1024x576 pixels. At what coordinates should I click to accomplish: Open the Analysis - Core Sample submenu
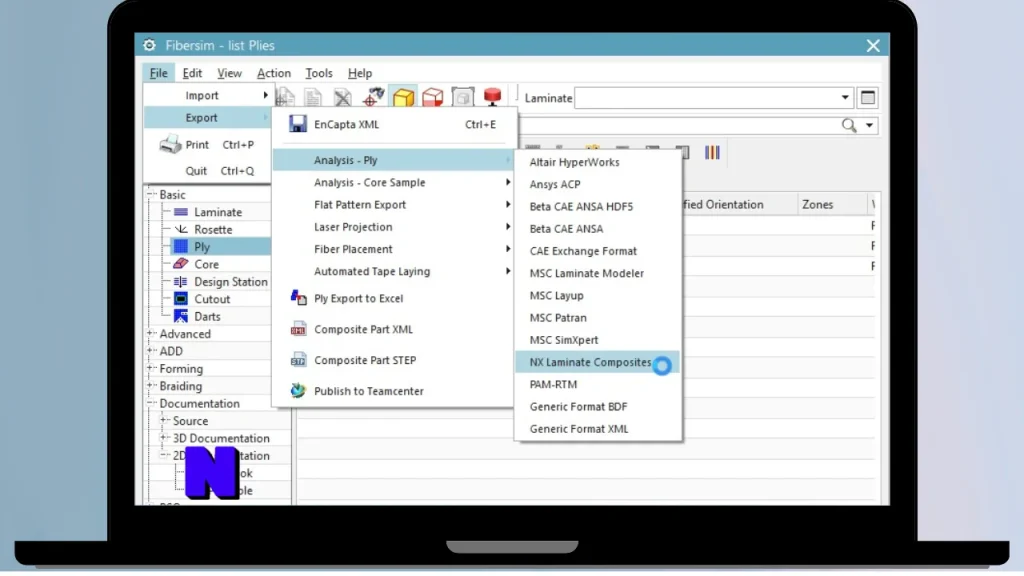pyautogui.click(x=395, y=182)
